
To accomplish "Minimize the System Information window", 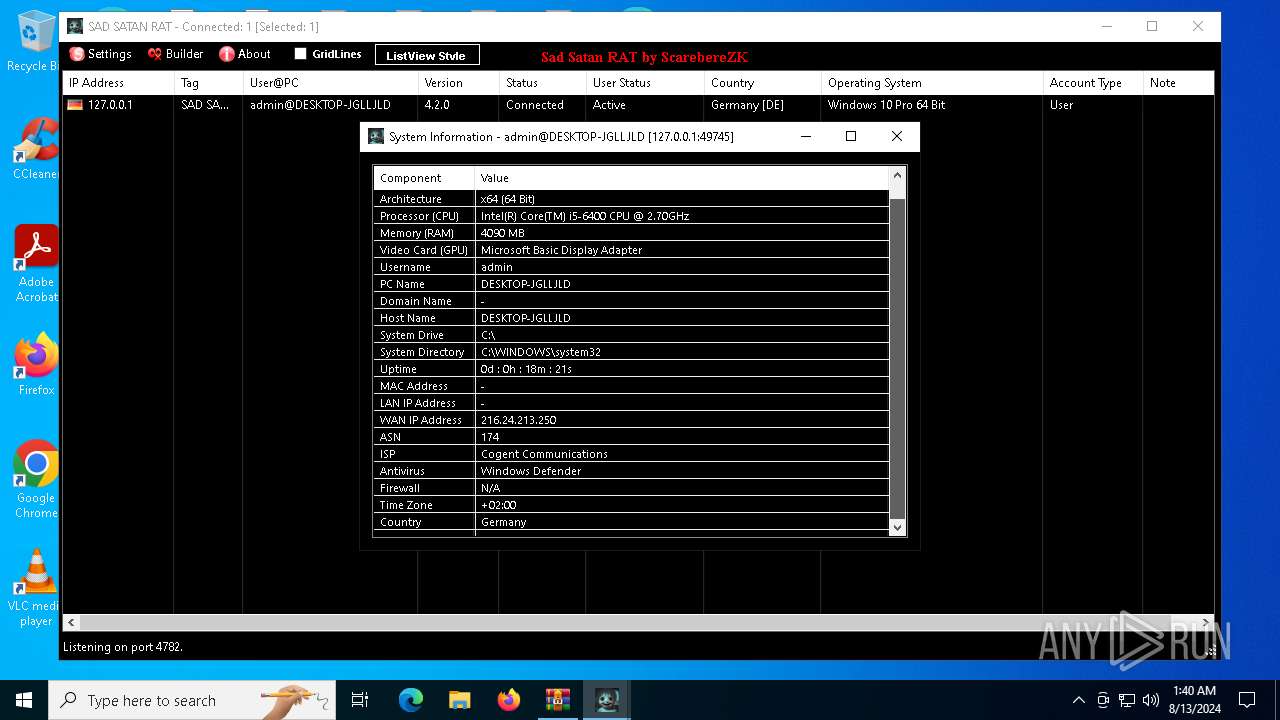I will coord(806,136).
